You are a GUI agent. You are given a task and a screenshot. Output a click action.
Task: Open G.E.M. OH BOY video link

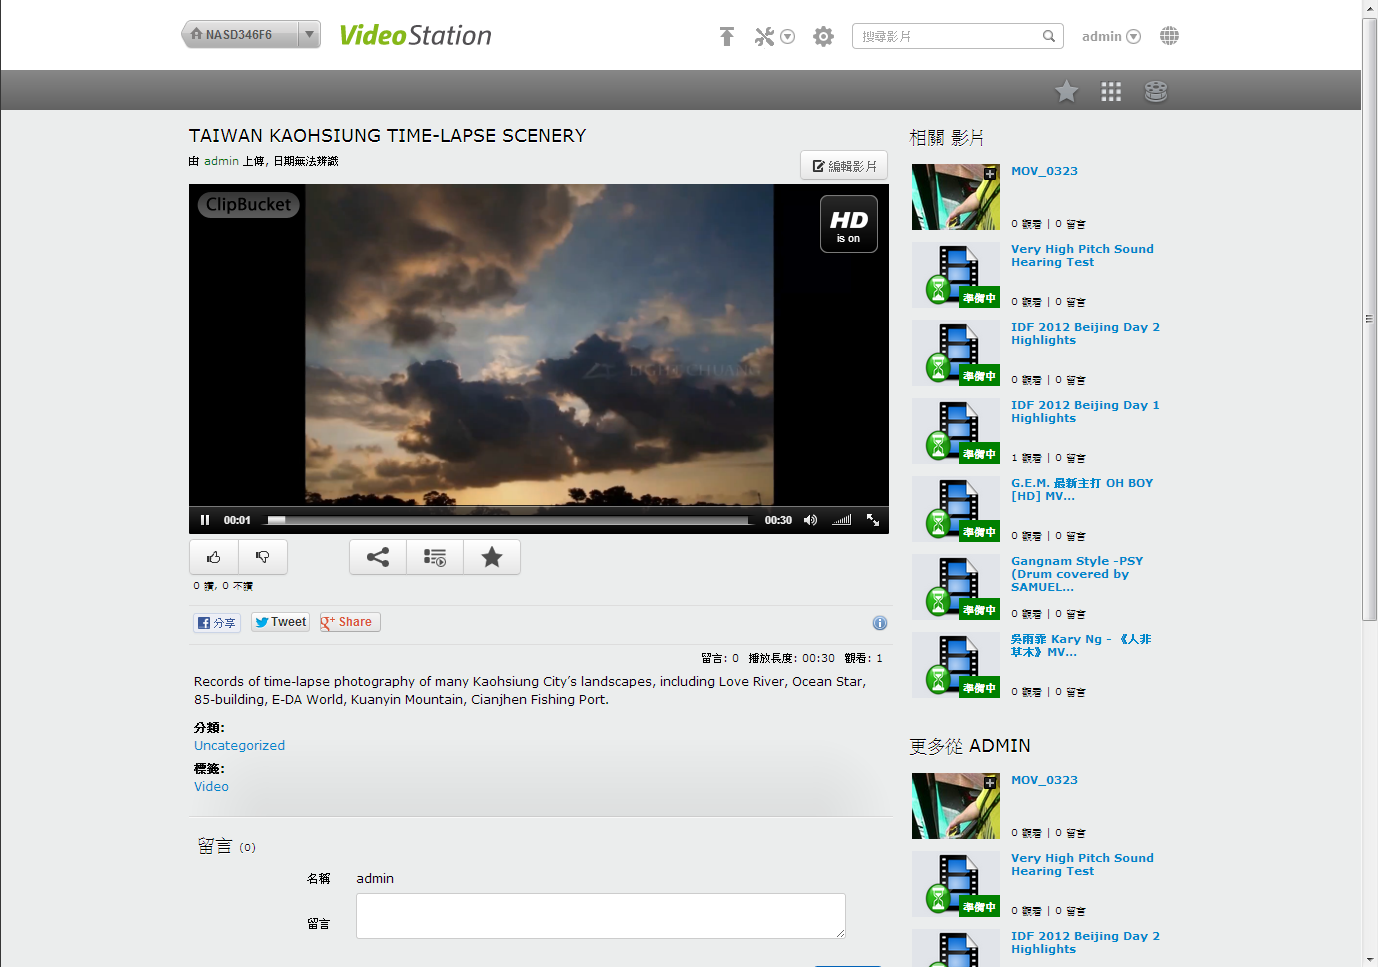click(x=1082, y=490)
